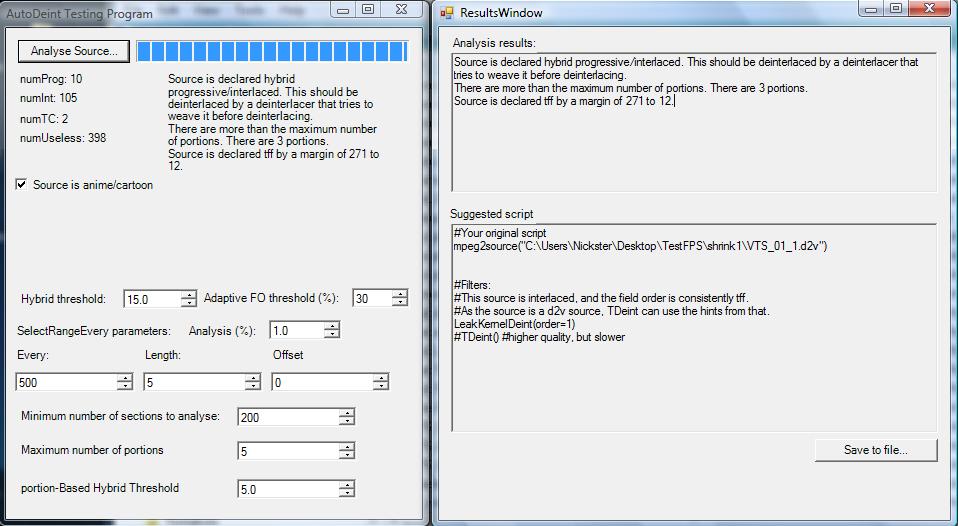This screenshot has width=958, height=526.
Task: Click the analysis progress bar
Action: click(272, 51)
